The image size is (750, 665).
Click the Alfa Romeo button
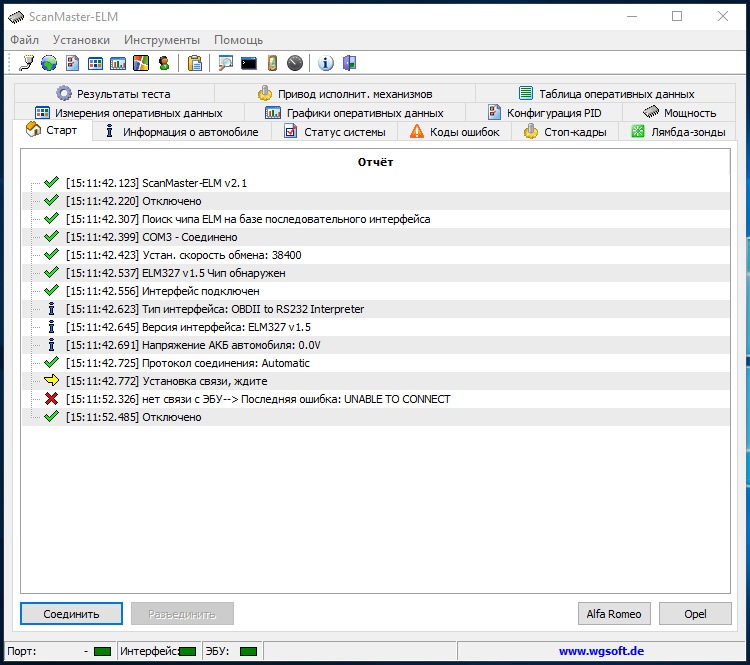(x=614, y=614)
